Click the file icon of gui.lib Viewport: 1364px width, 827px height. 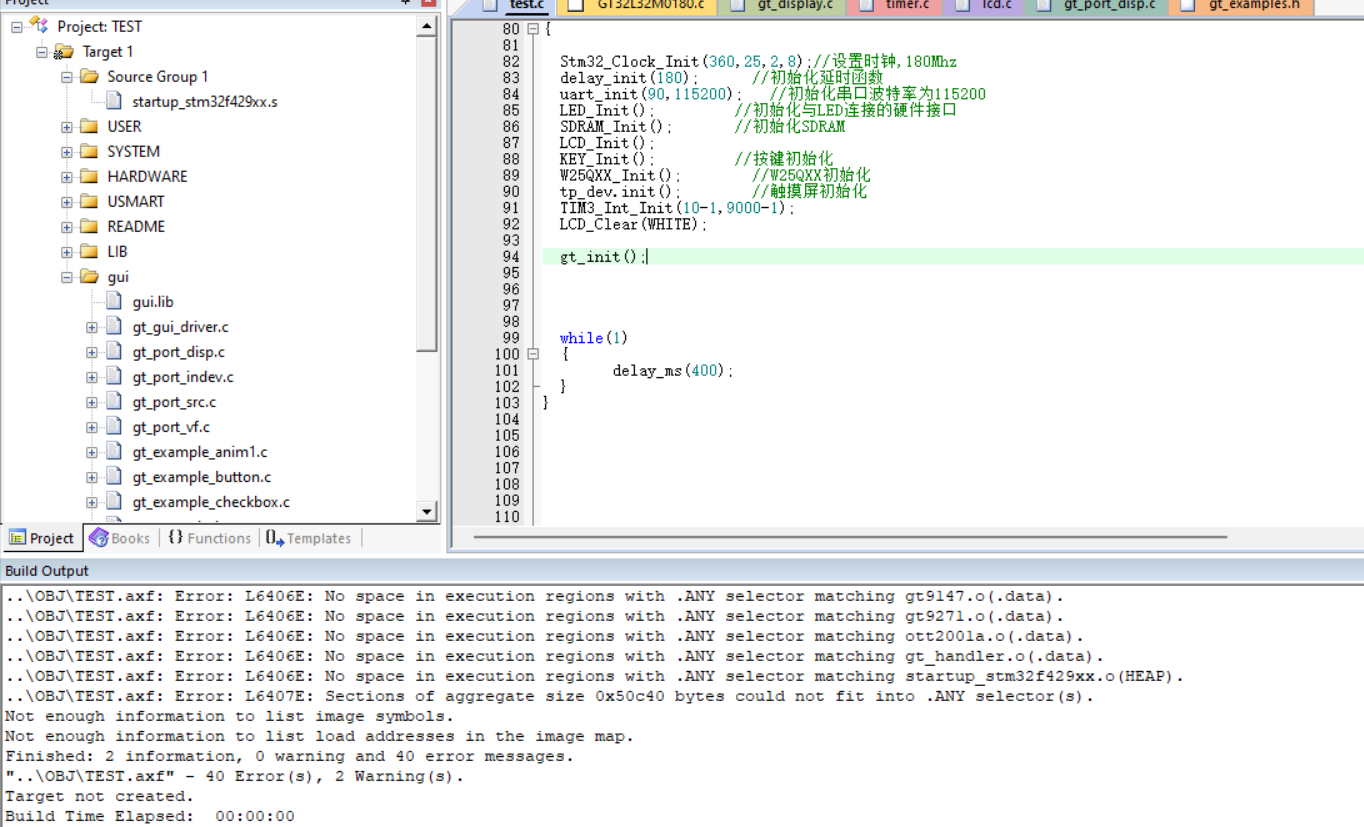[114, 301]
